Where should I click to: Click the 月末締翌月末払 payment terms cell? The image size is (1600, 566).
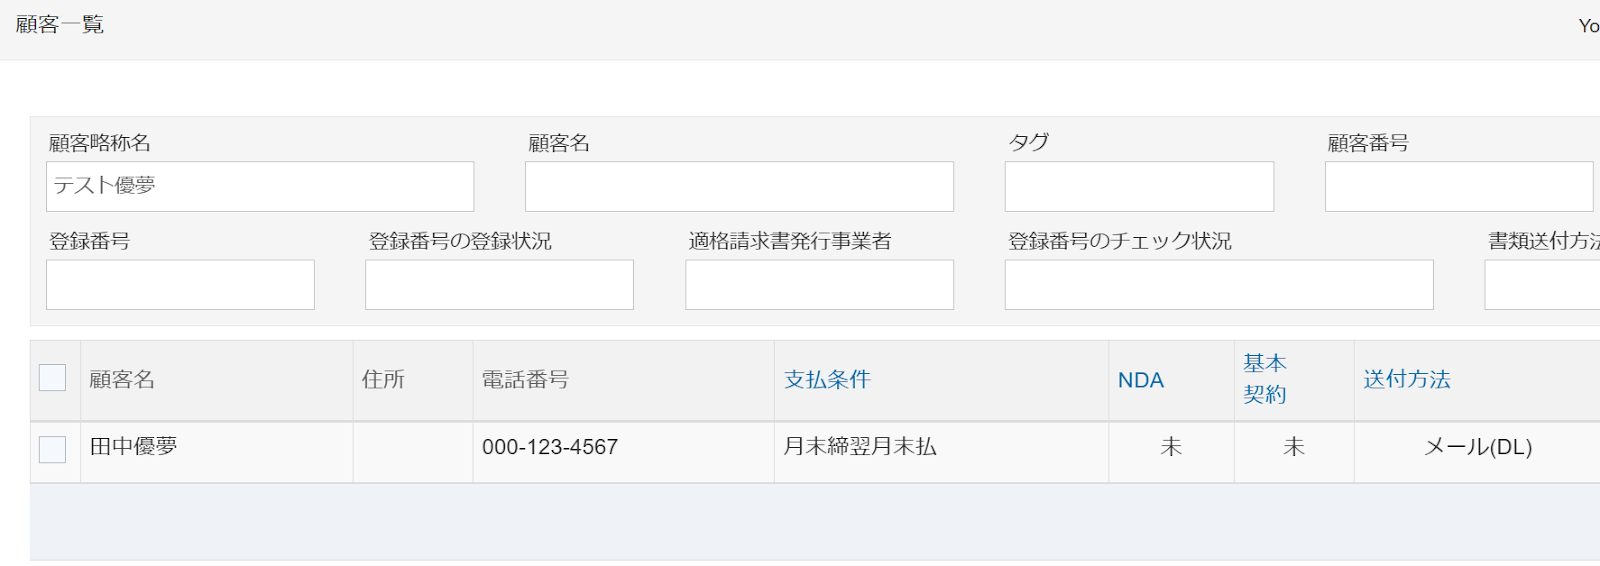click(x=859, y=447)
